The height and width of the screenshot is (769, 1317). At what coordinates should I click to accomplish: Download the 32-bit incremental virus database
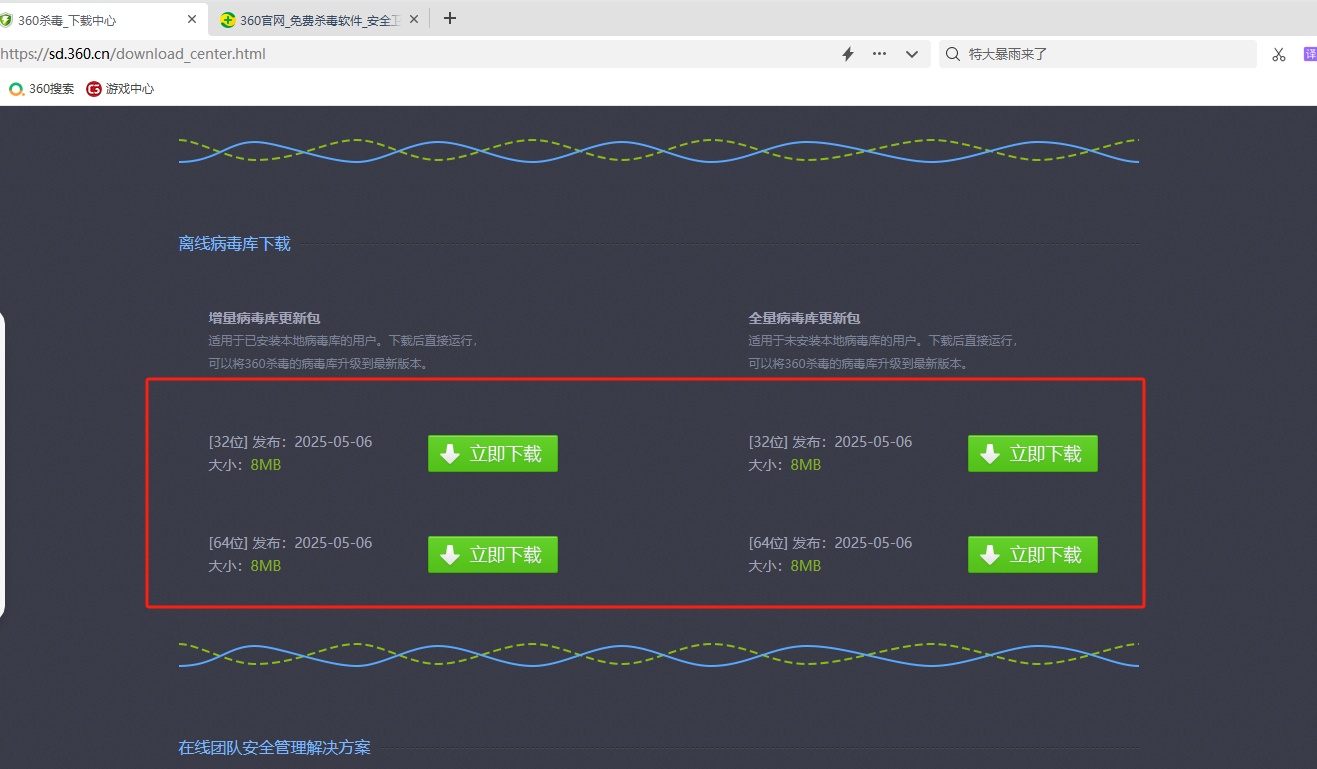(x=493, y=454)
